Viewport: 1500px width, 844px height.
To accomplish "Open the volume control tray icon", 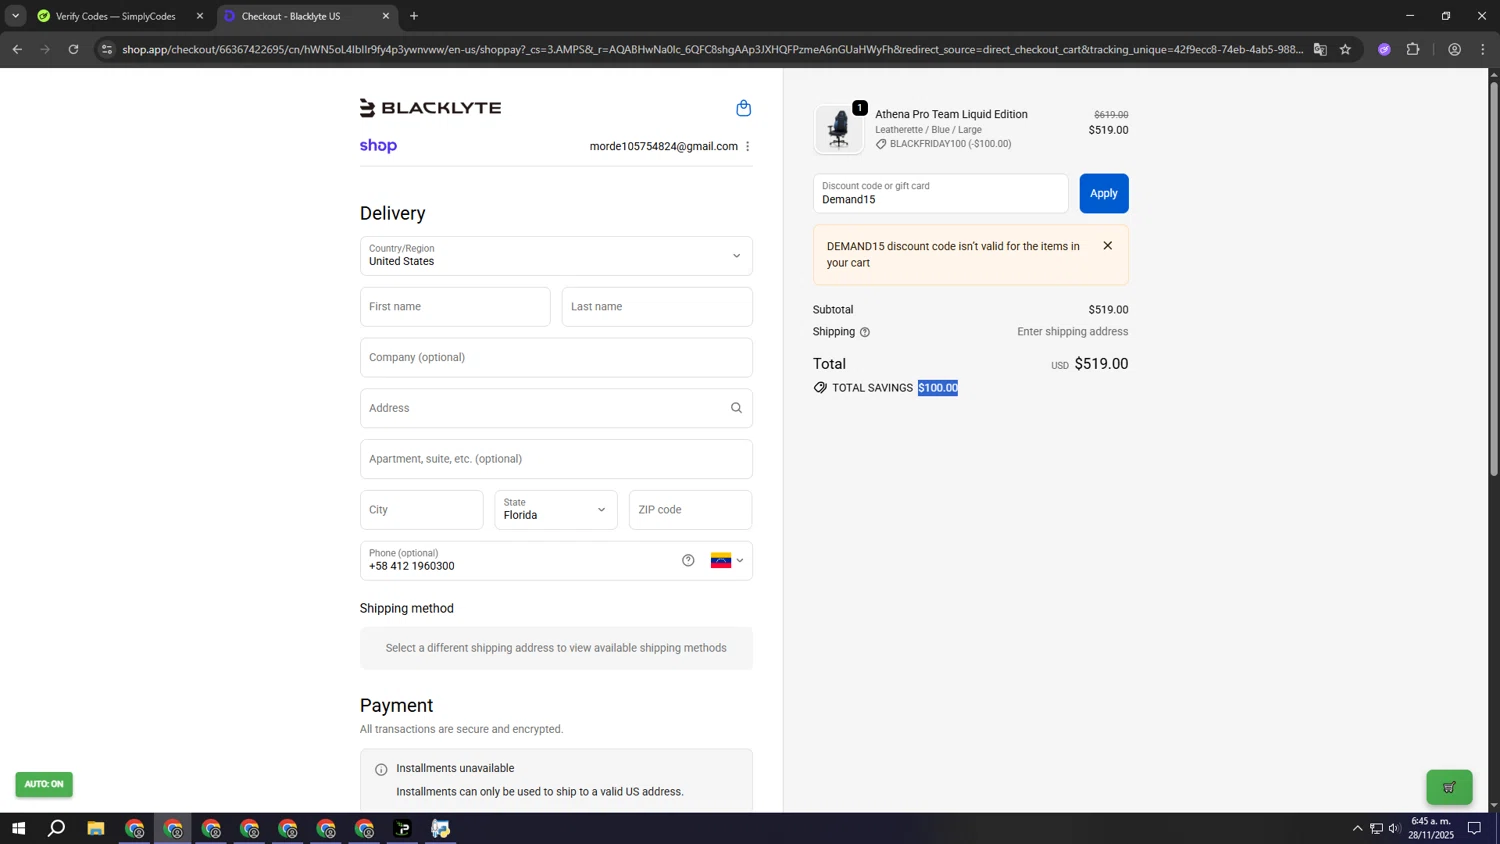I will click(x=1394, y=828).
